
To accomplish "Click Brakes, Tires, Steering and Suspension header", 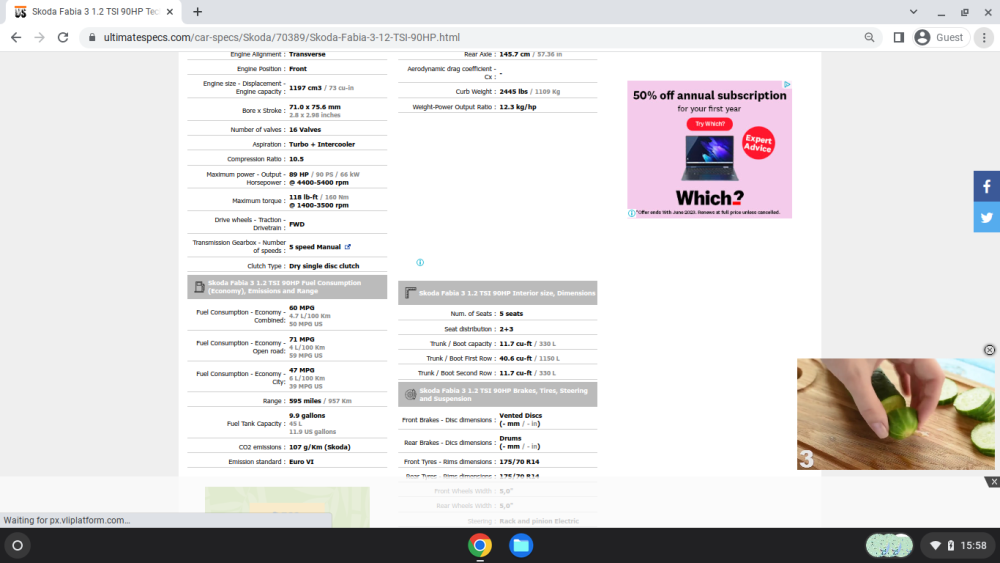I will [x=497, y=394].
